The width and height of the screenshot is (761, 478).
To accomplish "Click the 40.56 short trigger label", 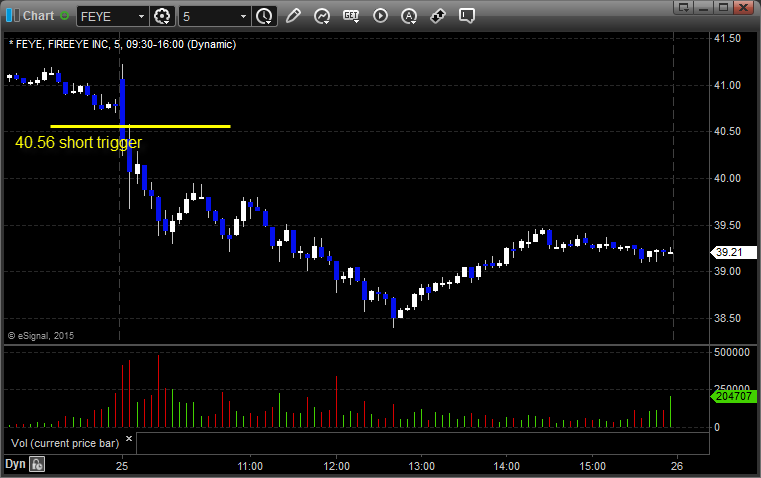I will tap(78, 143).
